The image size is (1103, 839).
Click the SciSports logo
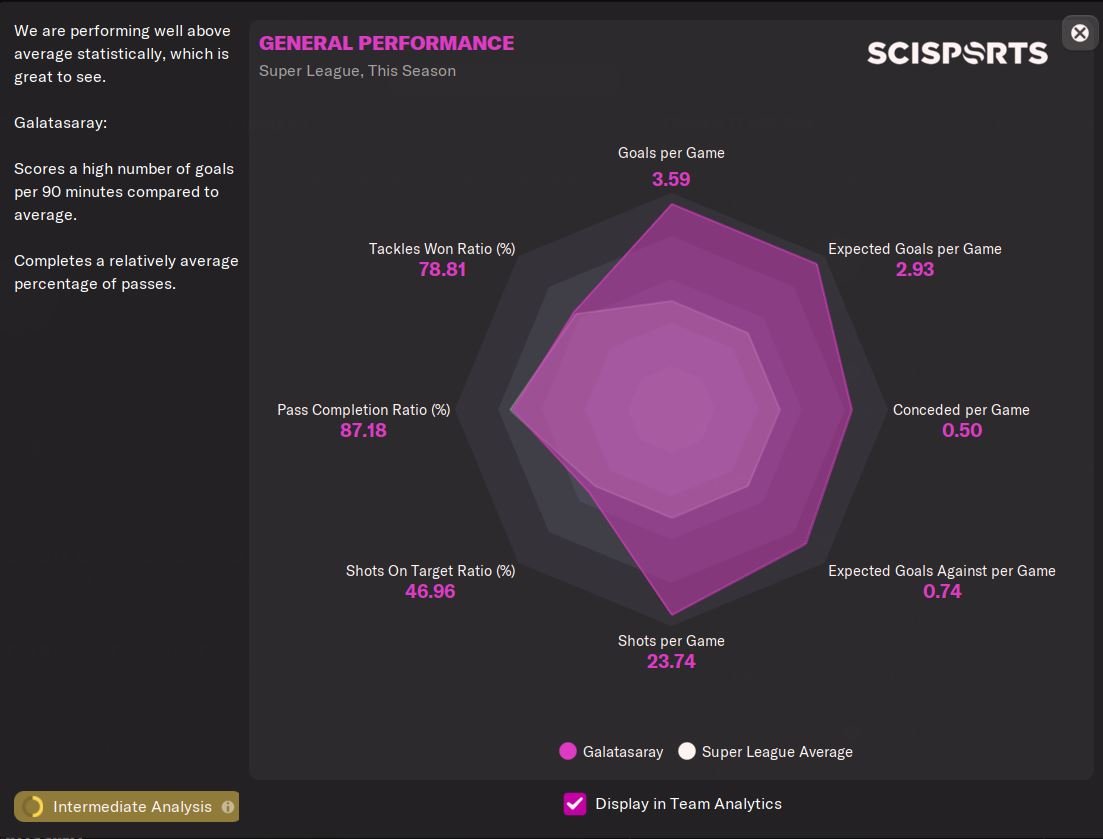(x=957, y=53)
